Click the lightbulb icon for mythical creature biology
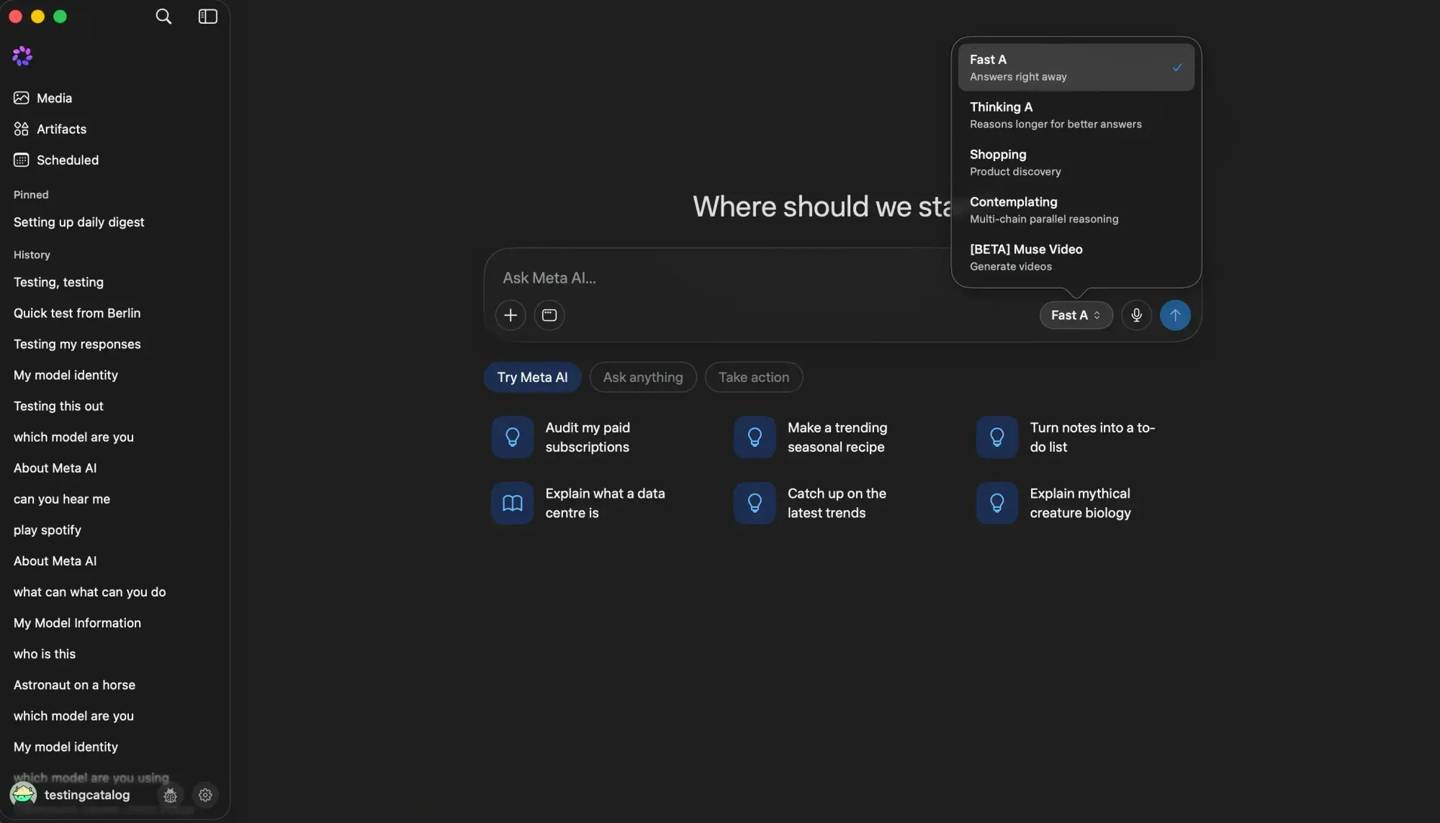Image resolution: width=1440 pixels, height=823 pixels. [997, 503]
